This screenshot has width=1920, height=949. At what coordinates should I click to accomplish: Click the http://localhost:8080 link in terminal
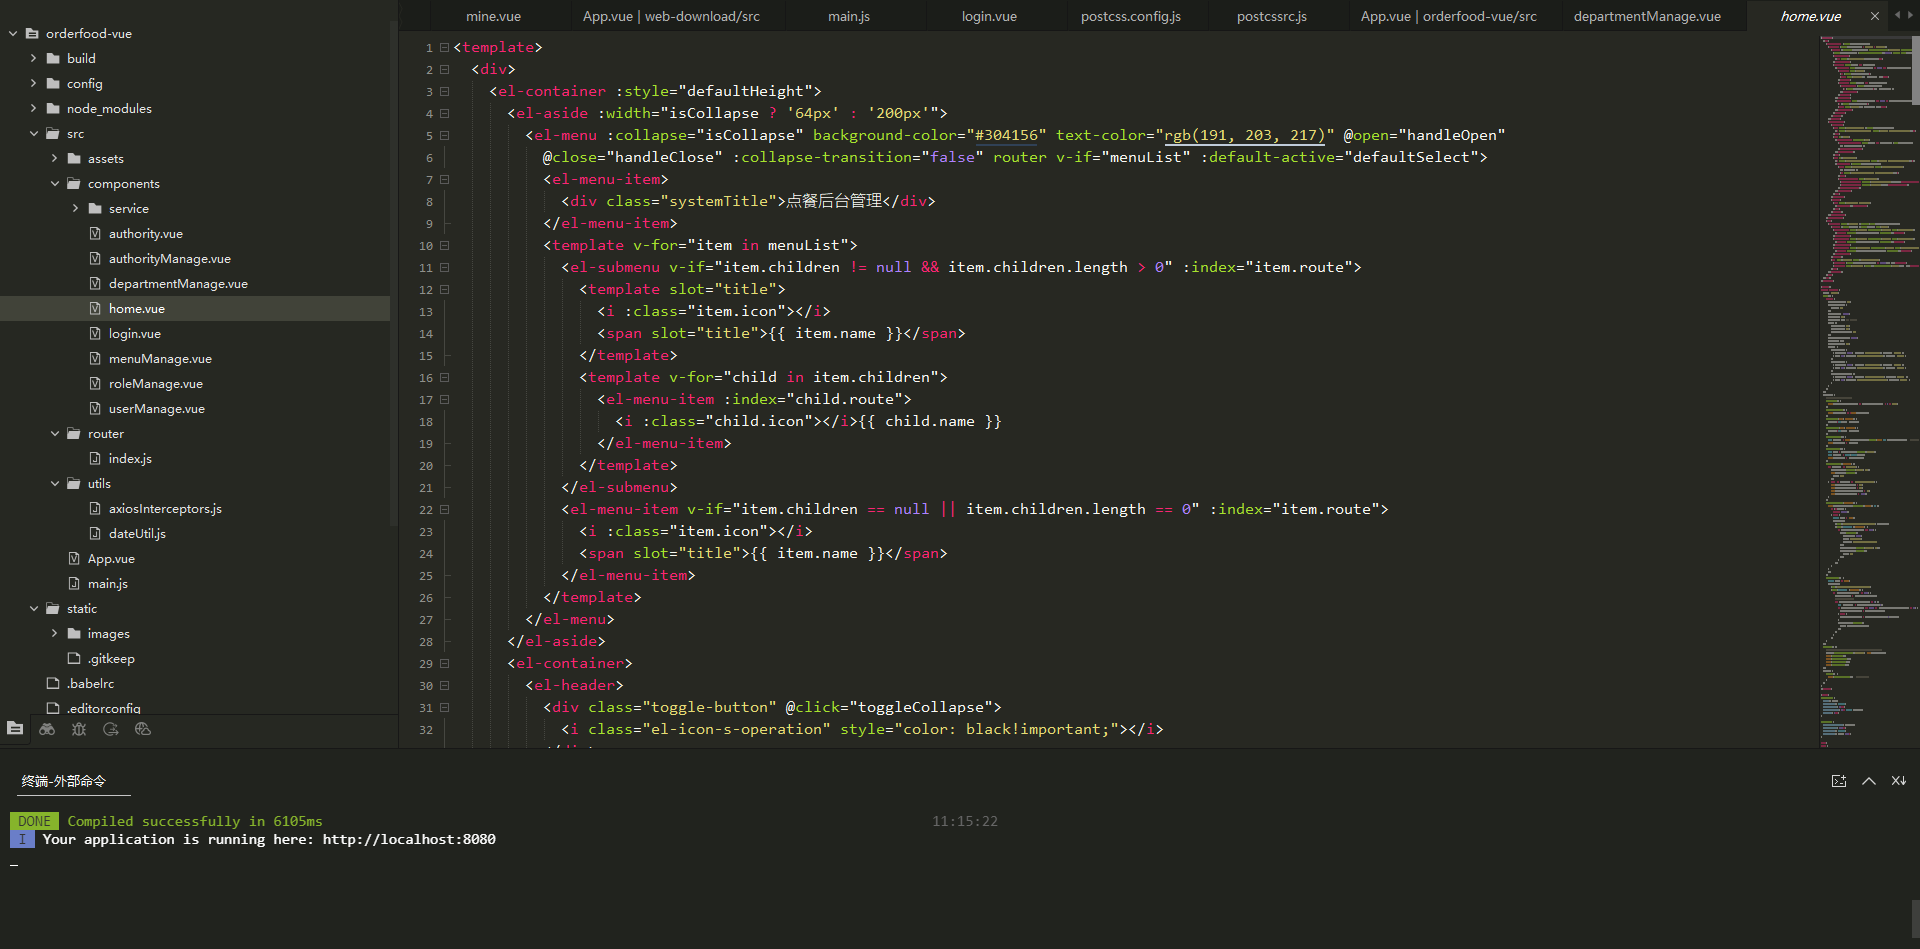(409, 840)
